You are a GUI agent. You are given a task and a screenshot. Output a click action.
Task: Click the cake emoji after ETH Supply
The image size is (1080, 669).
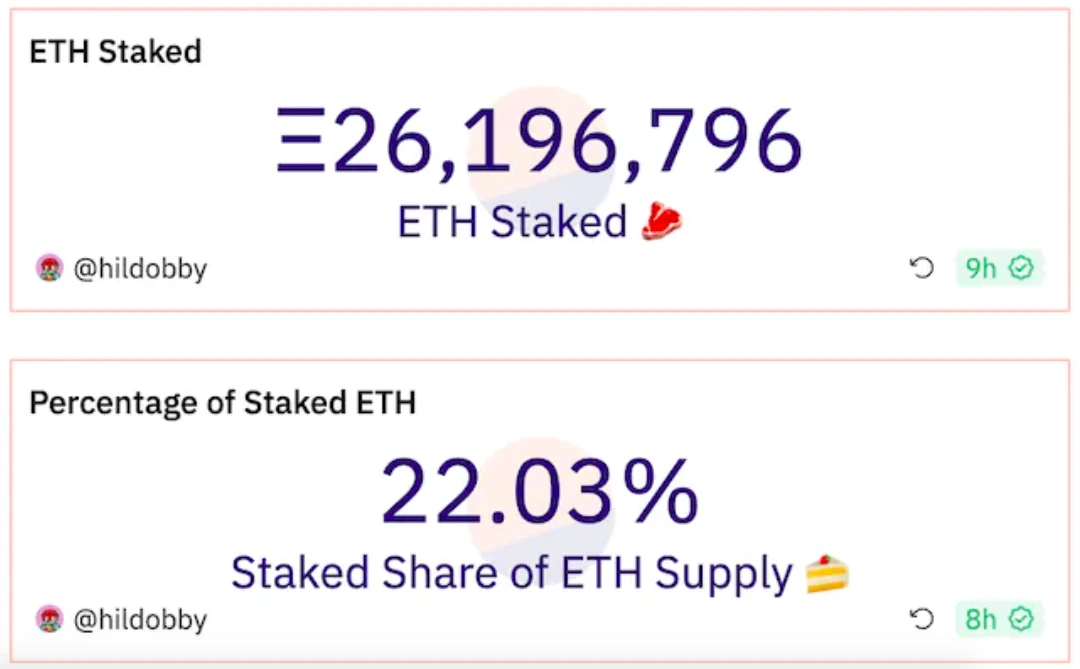(x=827, y=574)
